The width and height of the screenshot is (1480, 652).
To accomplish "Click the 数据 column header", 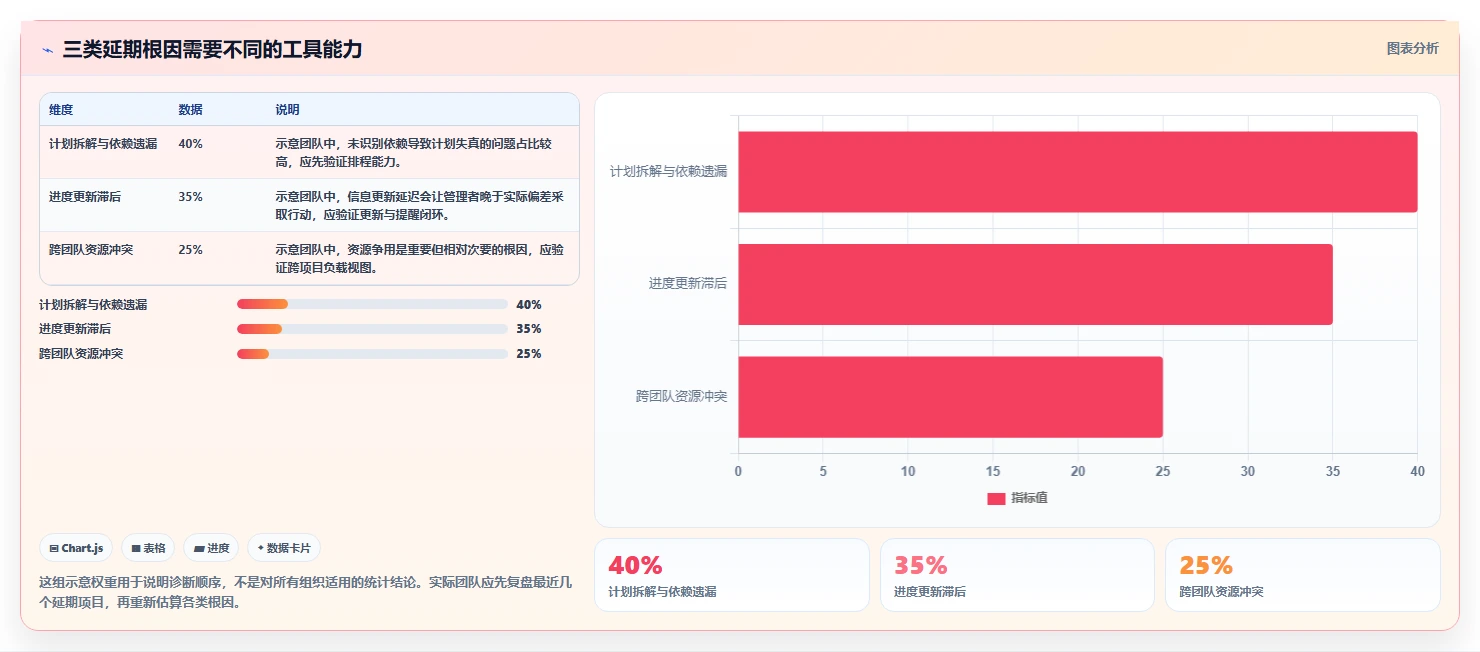I will pyautogui.click(x=191, y=110).
